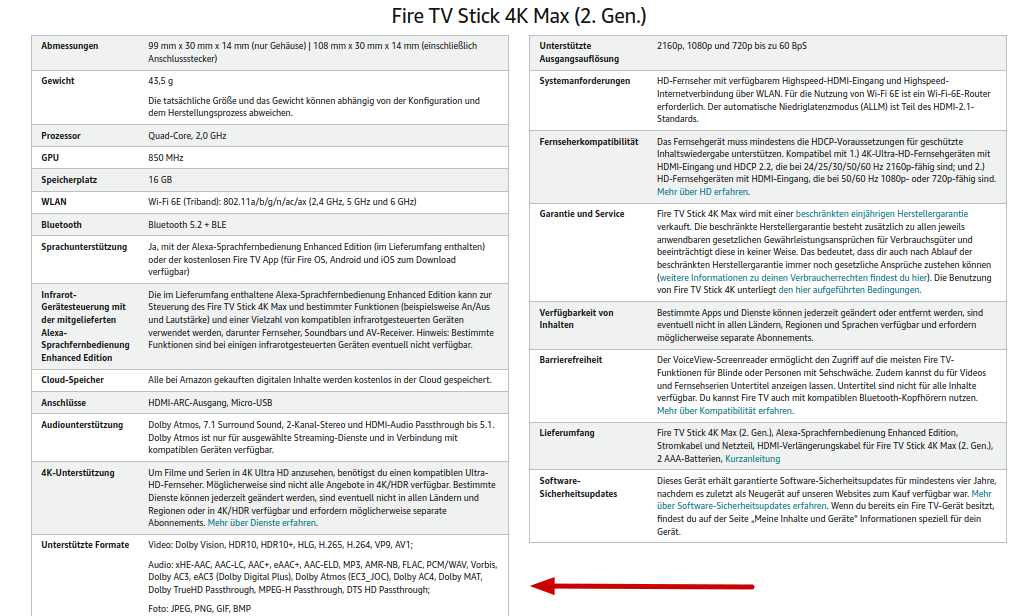Viewport: 1024px width, 616px height.
Task: Click the weight value '43,5 g'
Action: pos(161,81)
